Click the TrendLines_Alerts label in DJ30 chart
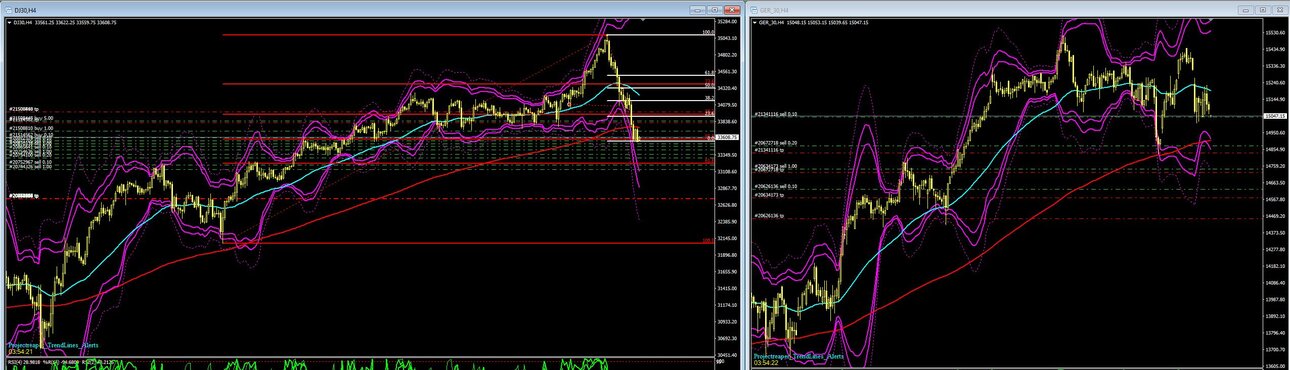Screen dimensions: 1290x370 [x=52, y=344]
